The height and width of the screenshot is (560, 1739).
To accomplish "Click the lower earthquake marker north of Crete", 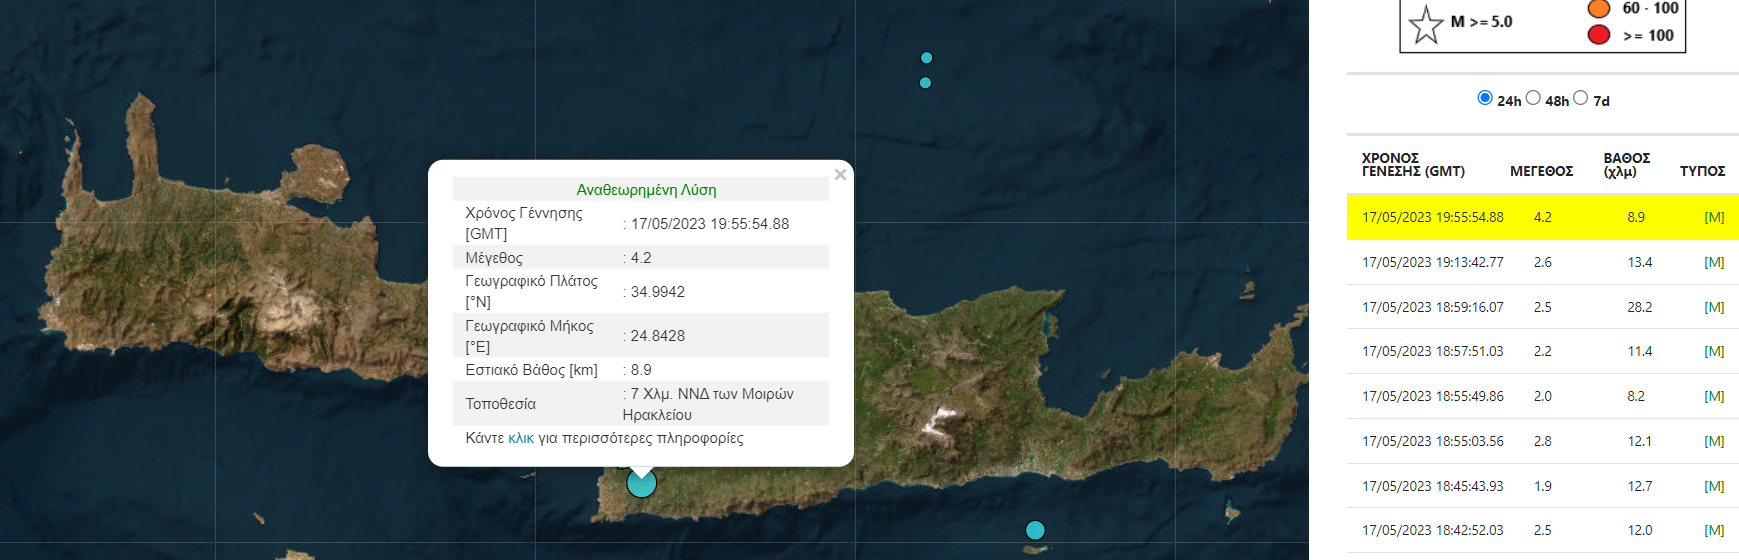I will [925, 83].
